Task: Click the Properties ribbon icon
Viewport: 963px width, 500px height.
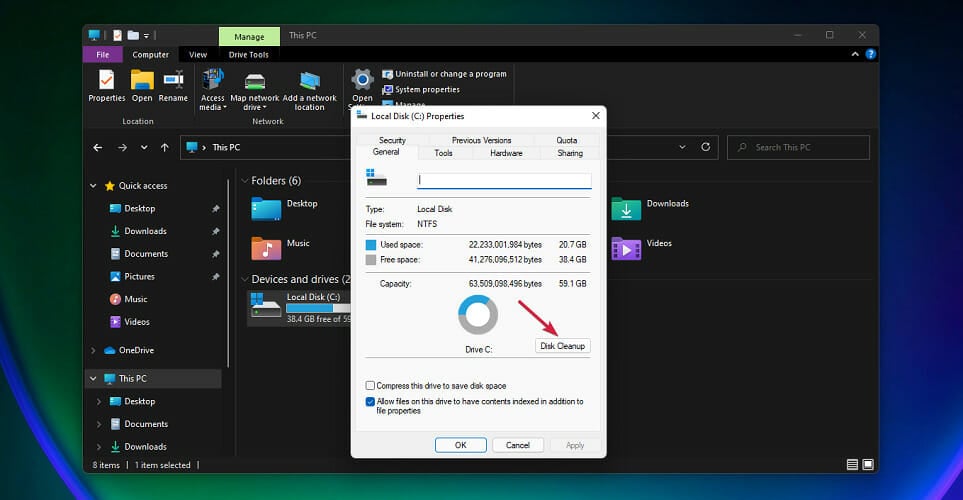Action: pyautogui.click(x=106, y=80)
